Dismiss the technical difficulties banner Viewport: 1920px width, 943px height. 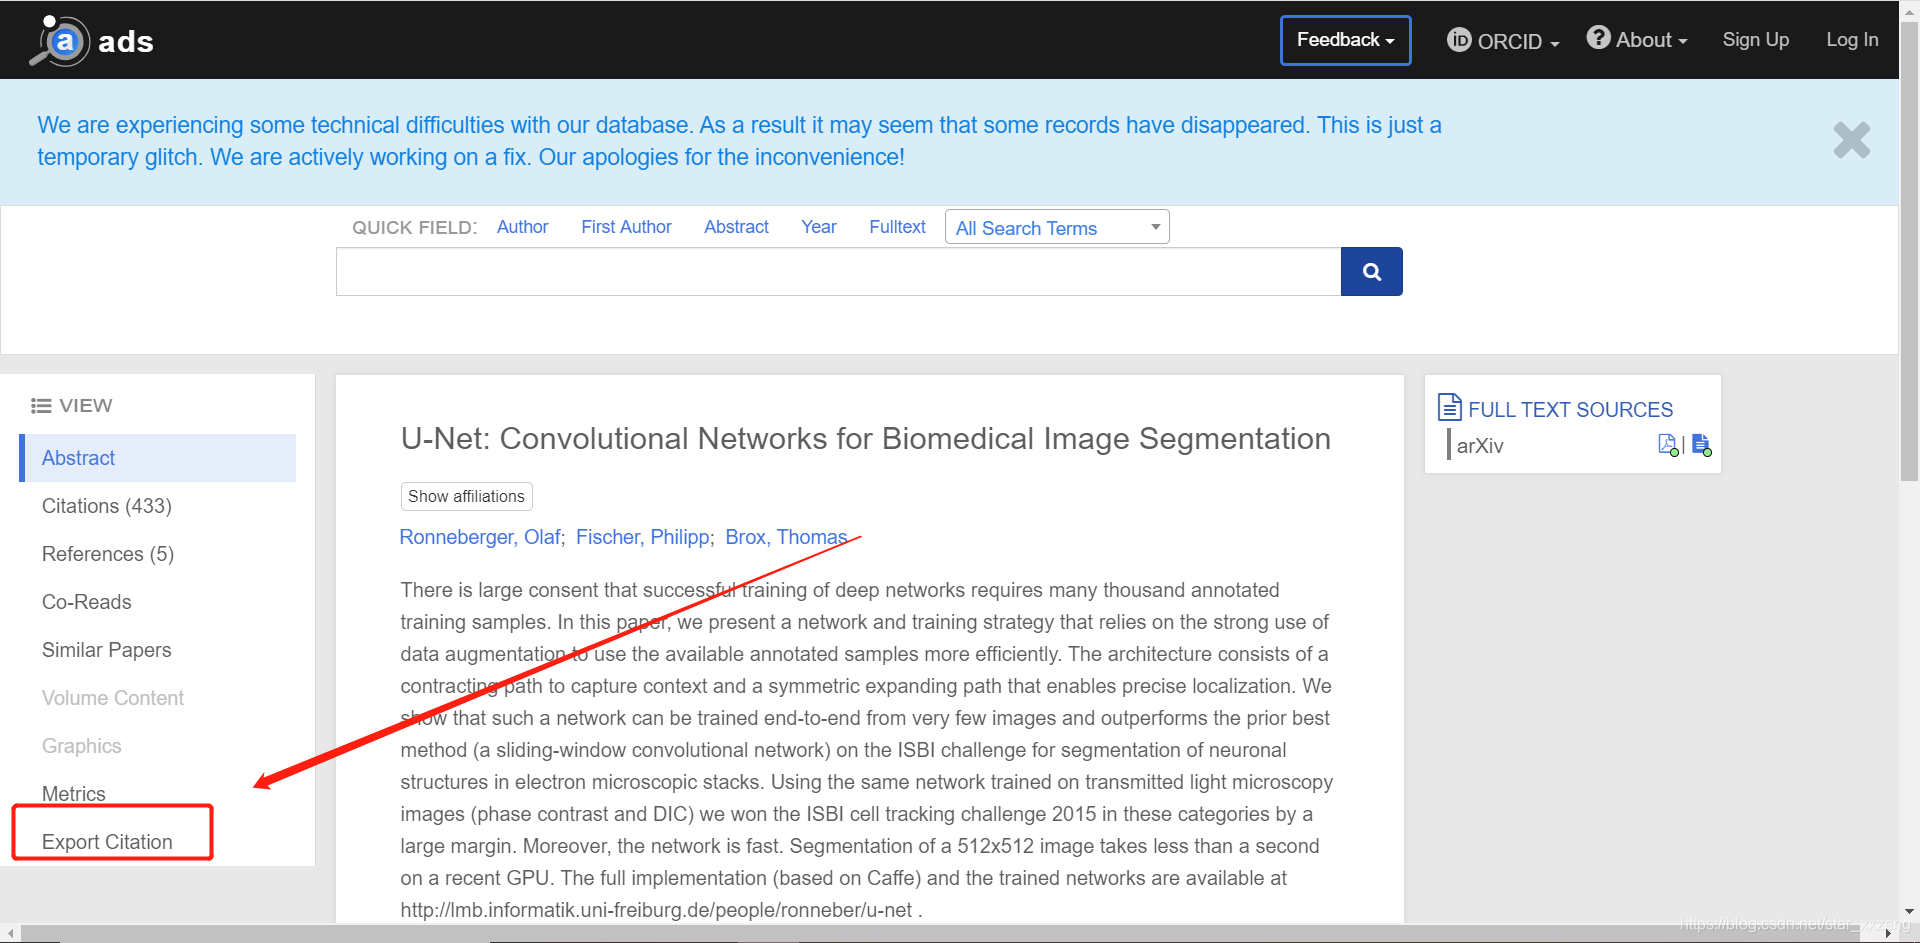[x=1851, y=140]
